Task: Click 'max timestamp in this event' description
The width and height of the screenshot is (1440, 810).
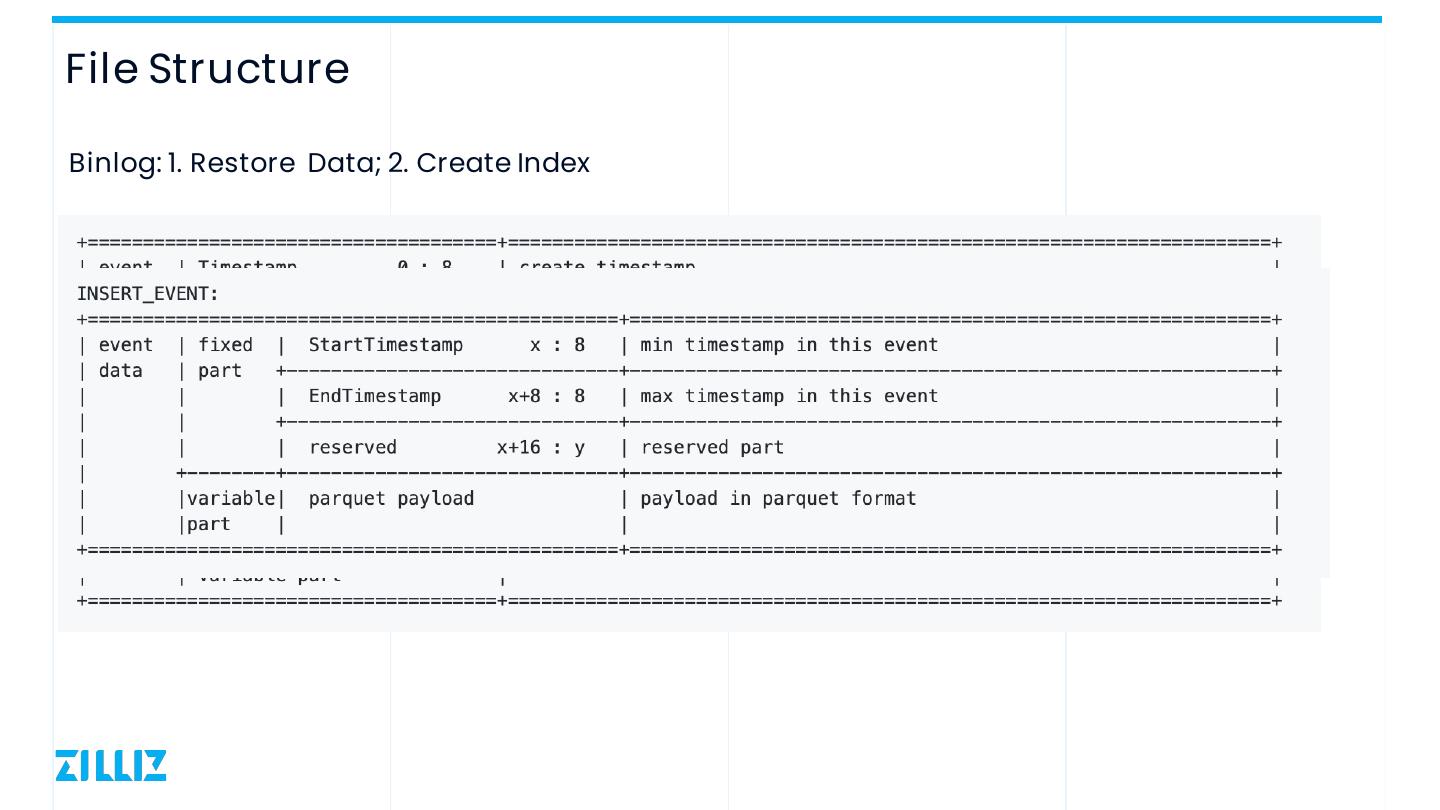Action: (789, 396)
